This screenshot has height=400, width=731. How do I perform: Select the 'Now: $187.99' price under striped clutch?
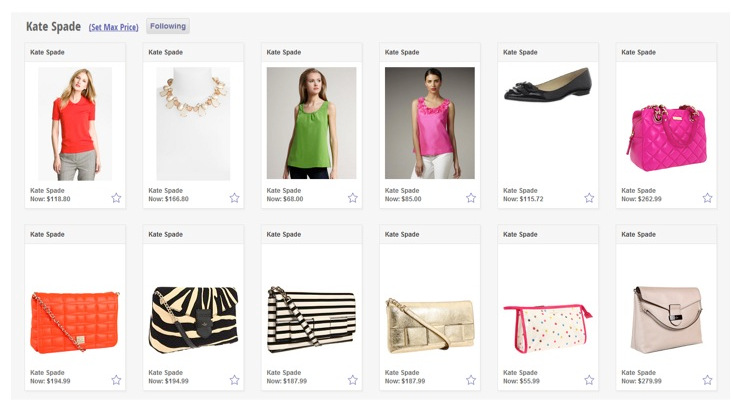pyautogui.click(x=287, y=381)
